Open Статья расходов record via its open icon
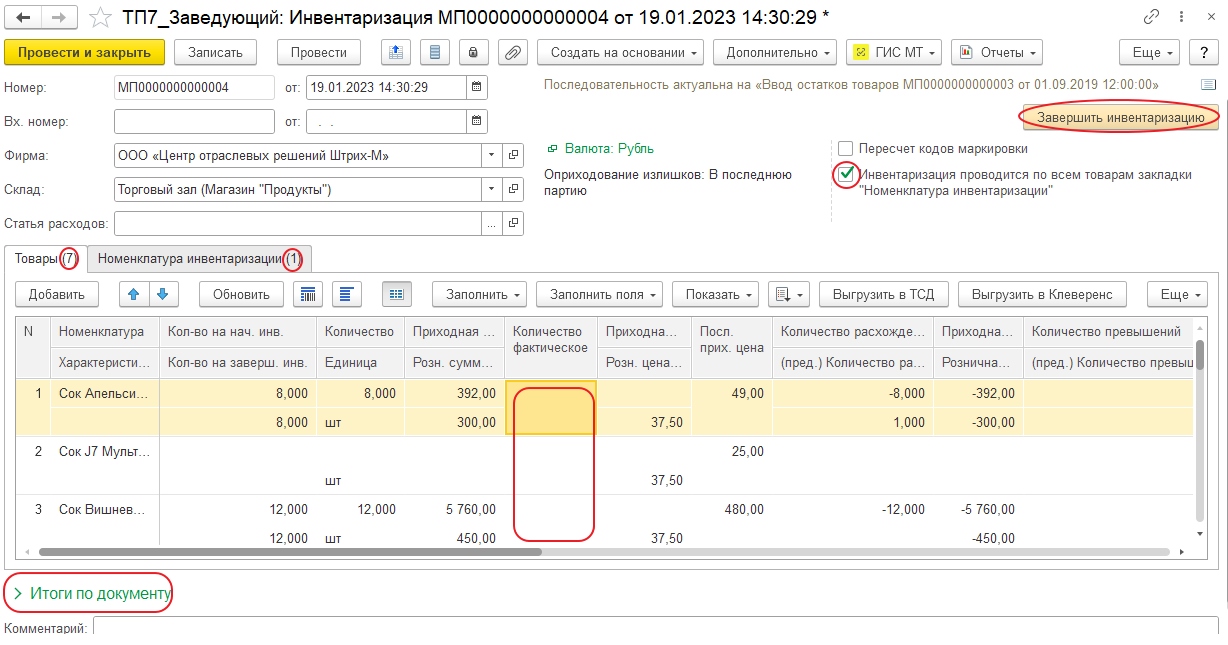 tap(514, 223)
